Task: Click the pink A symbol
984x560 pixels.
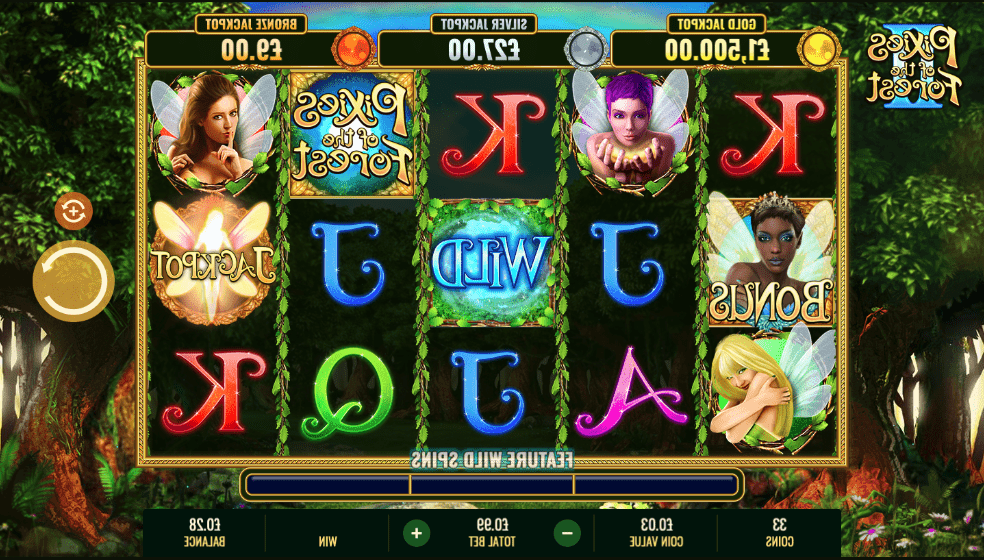Action: pos(630,392)
